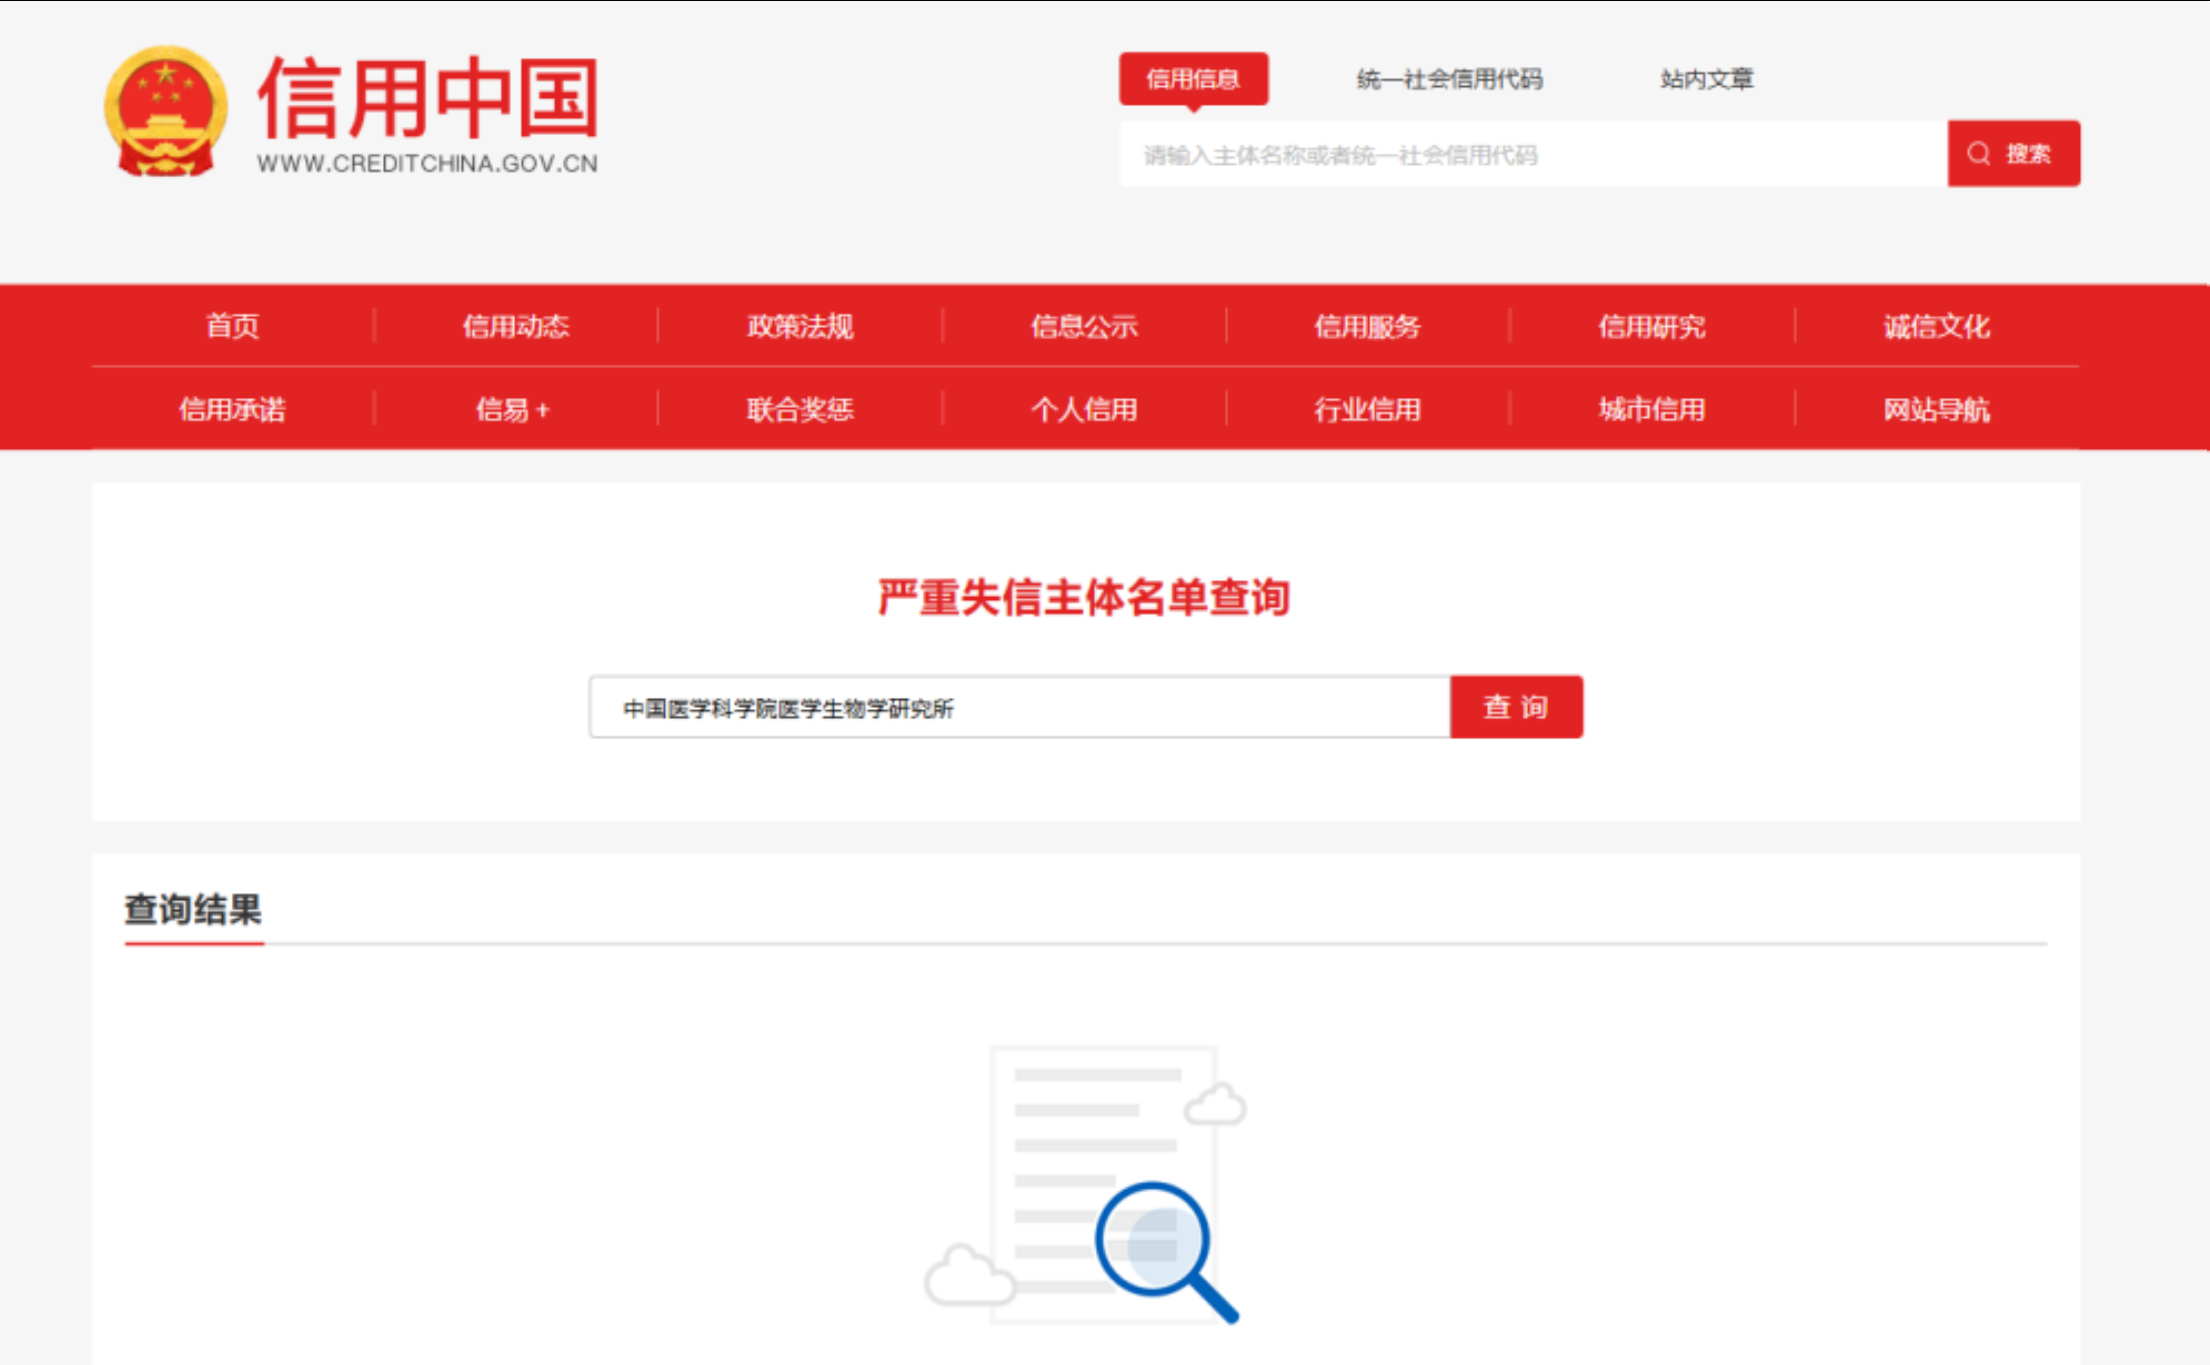Click the blacklist query input containing 中国医学科学院医学生物学研究所

point(1020,707)
